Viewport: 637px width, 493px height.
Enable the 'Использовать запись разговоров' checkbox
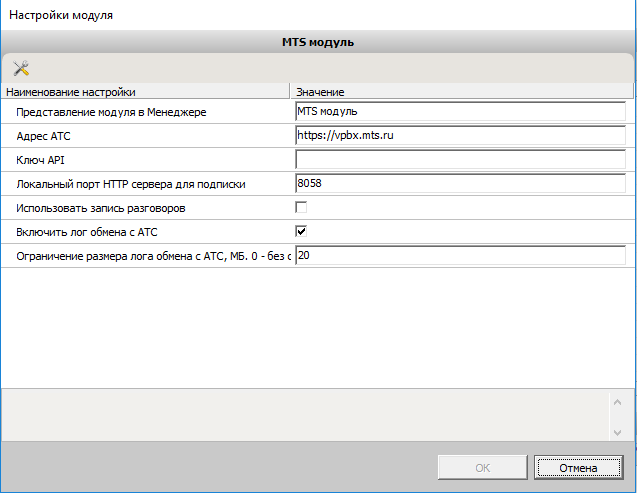click(x=301, y=208)
